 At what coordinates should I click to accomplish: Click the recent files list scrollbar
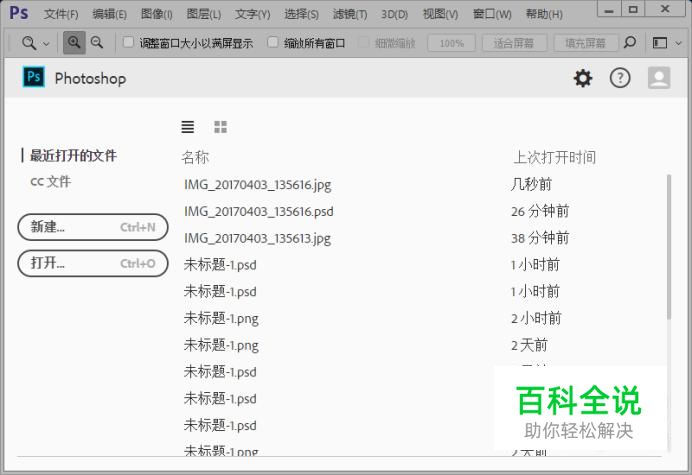pos(669,246)
